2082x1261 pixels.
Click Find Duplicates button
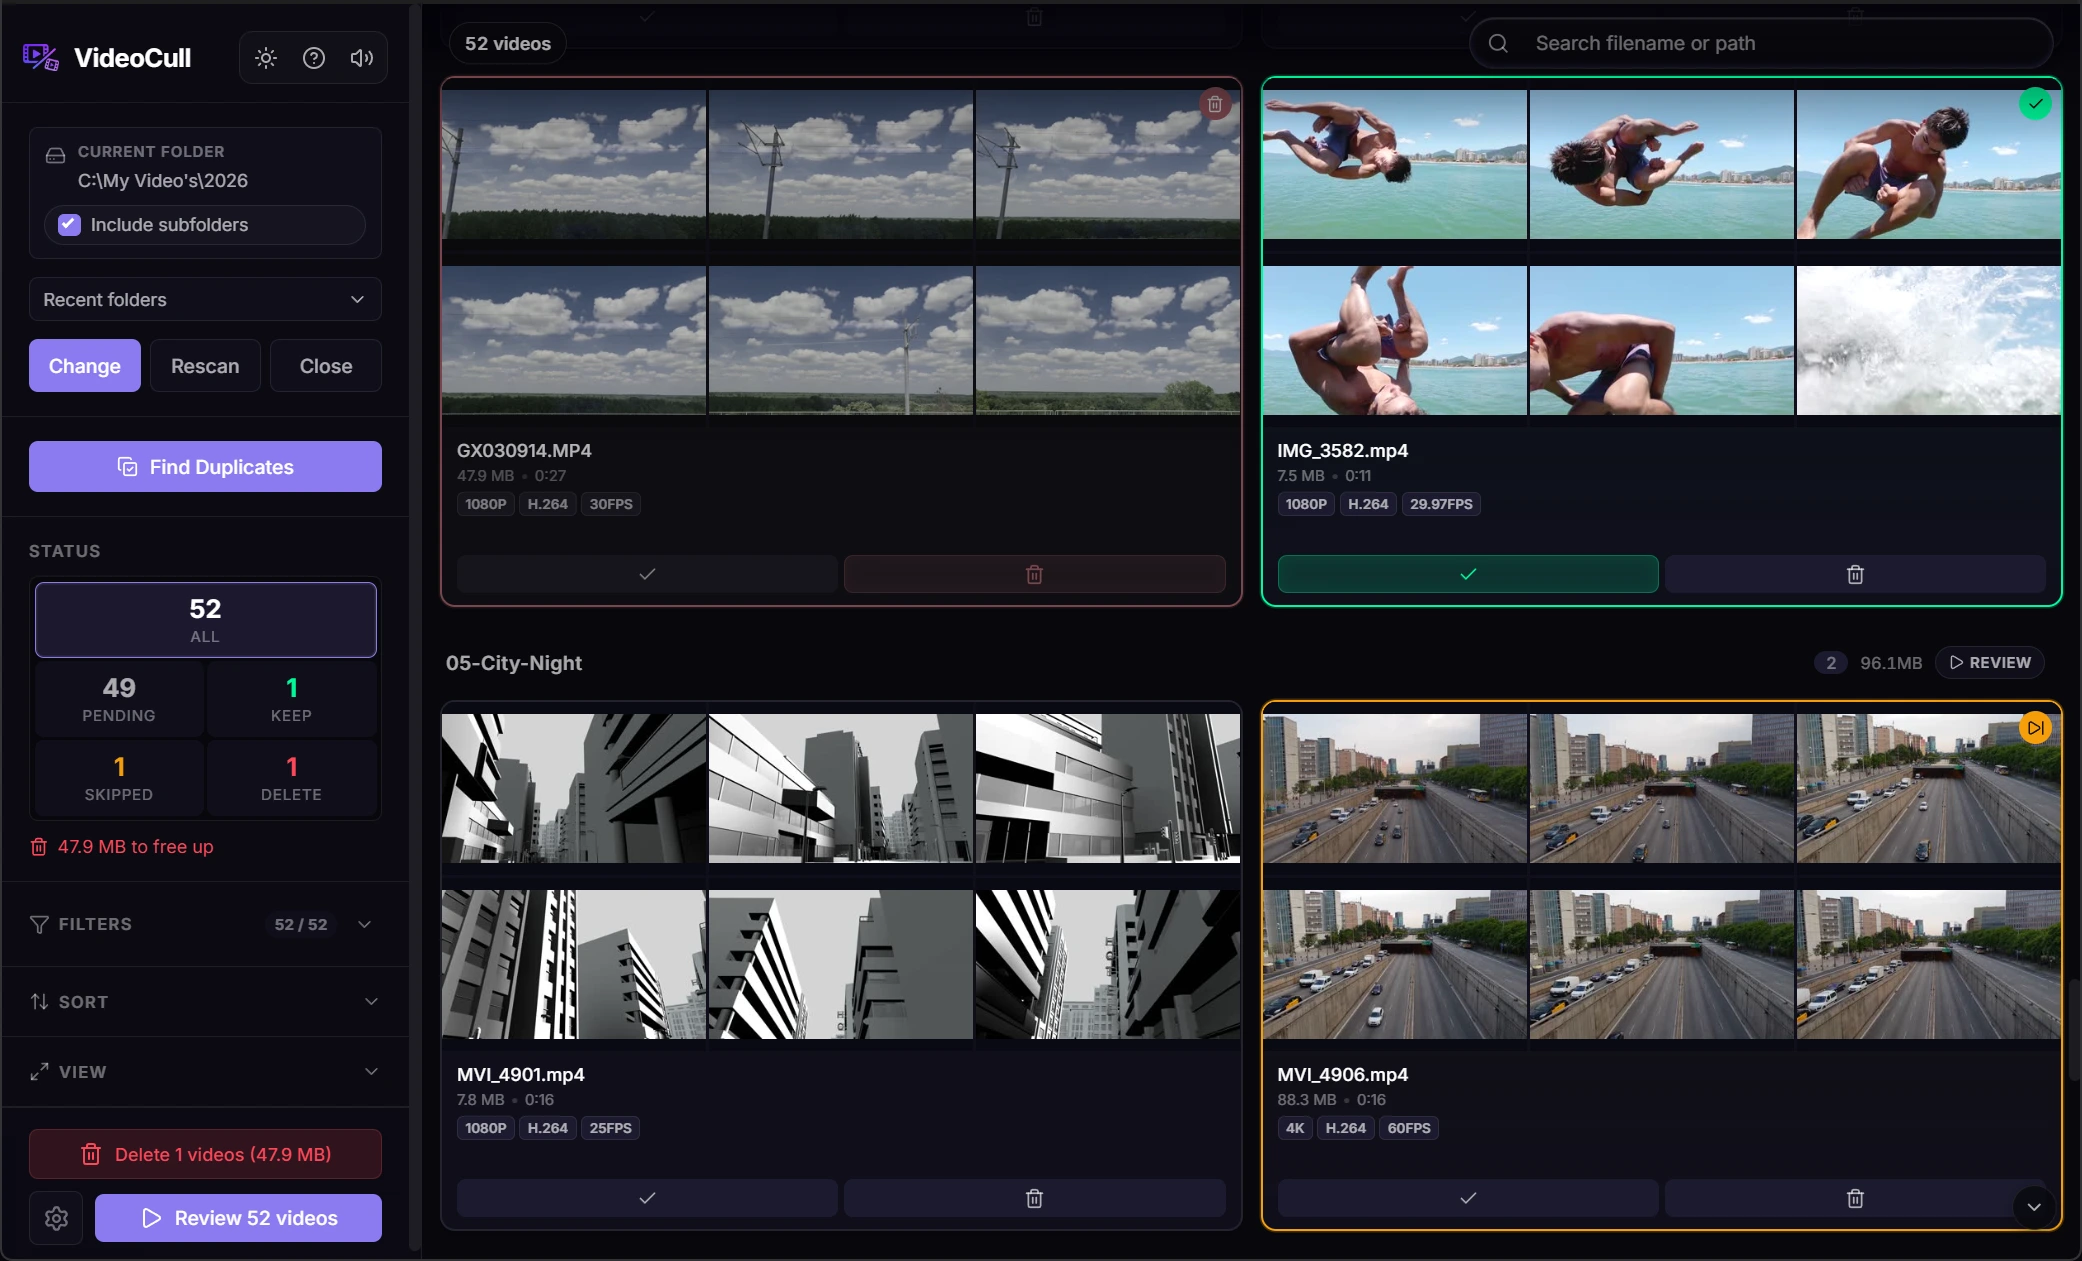[205, 467]
